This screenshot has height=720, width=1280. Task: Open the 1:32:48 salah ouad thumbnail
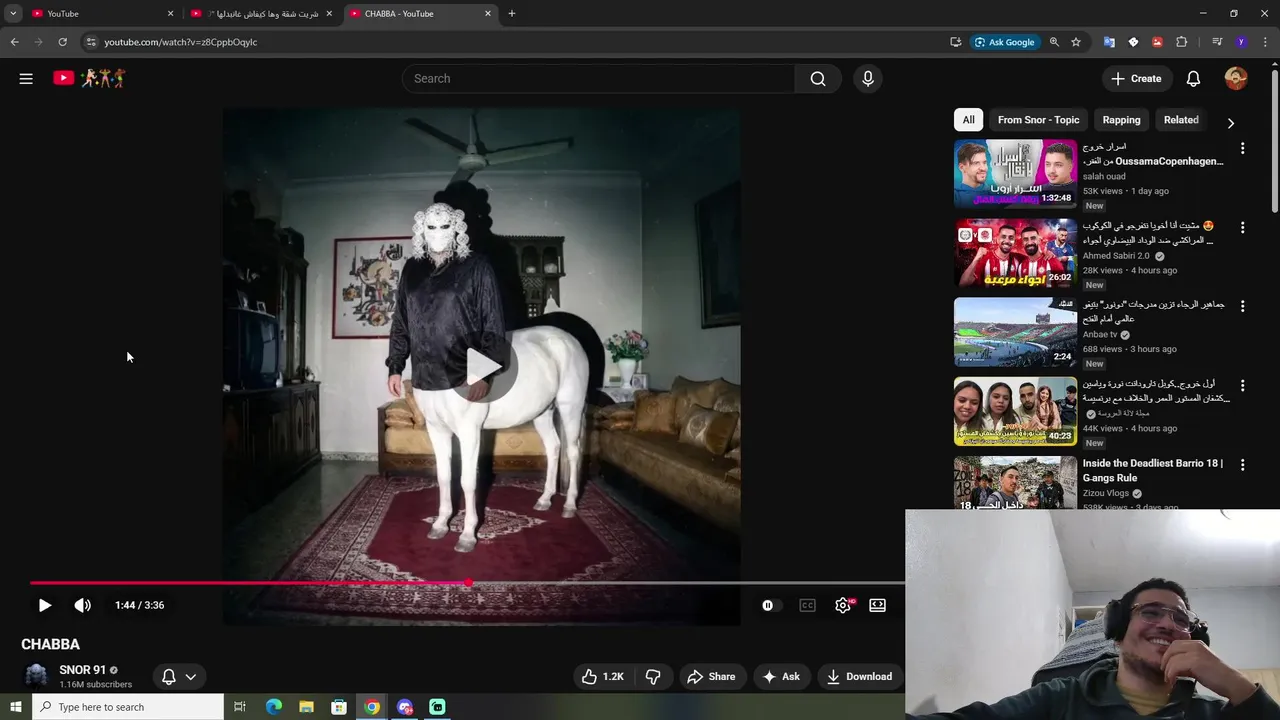[1015, 173]
